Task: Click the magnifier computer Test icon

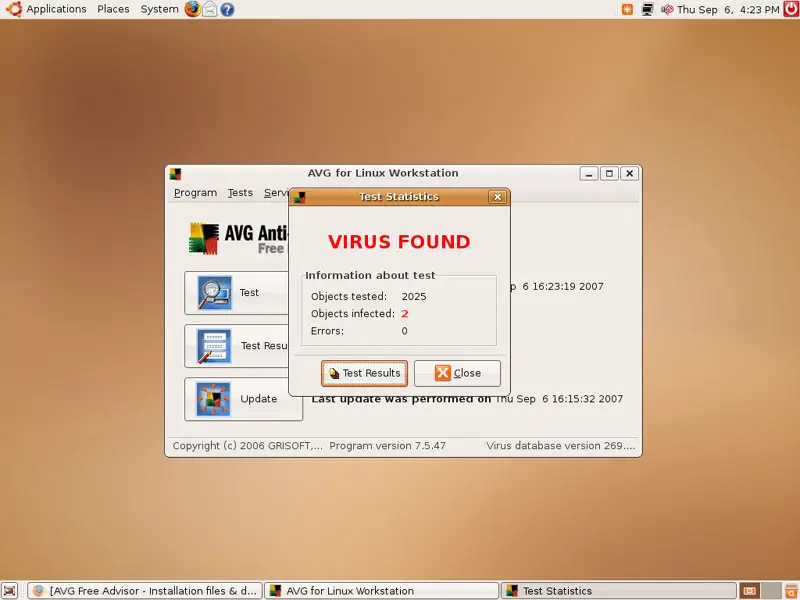Action: pyautogui.click(x=214, y=293)
